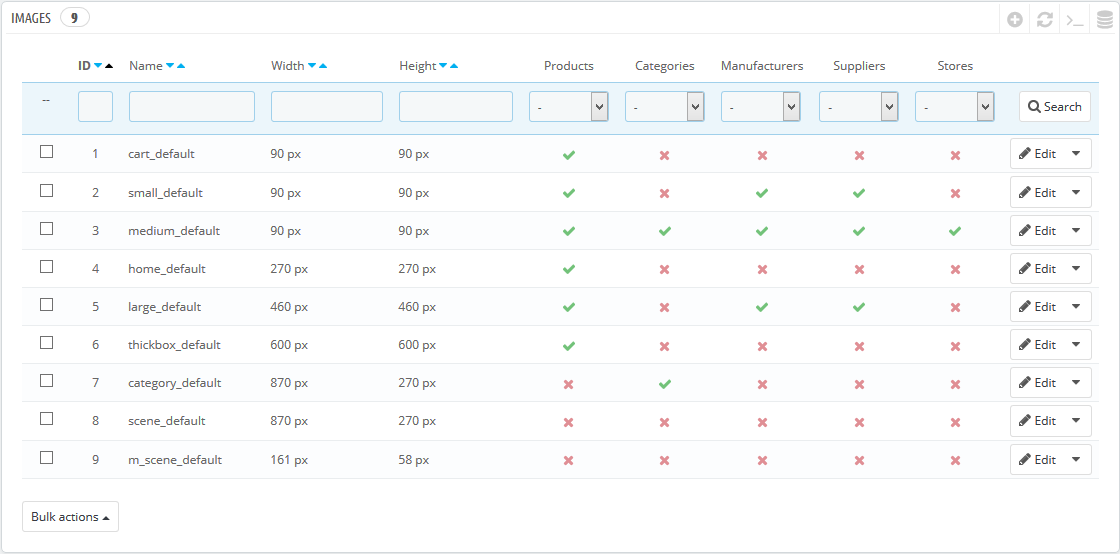Sort Width column descending arrow
Screen dimensions: 1120x554
pos(311,66)
